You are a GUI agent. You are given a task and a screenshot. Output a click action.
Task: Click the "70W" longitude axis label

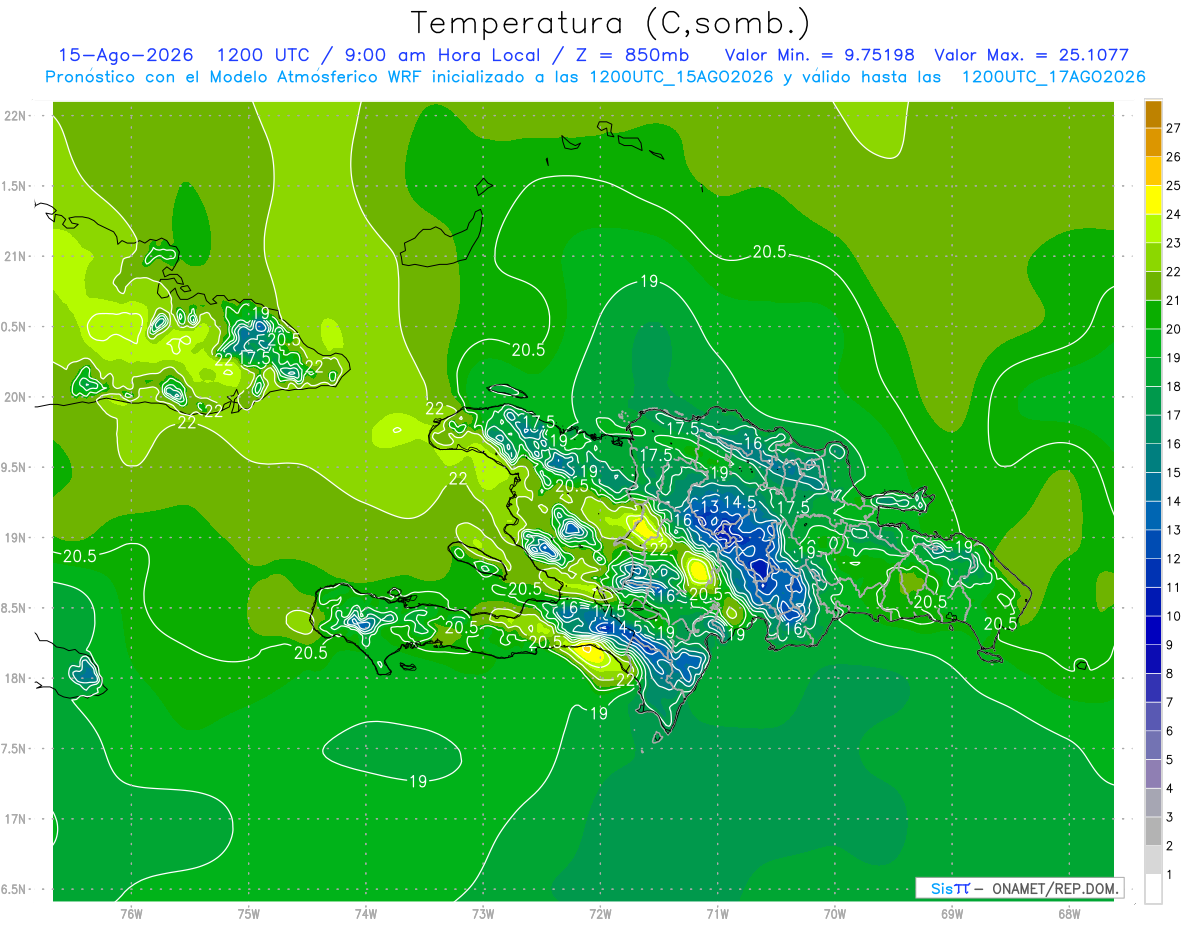835,913
